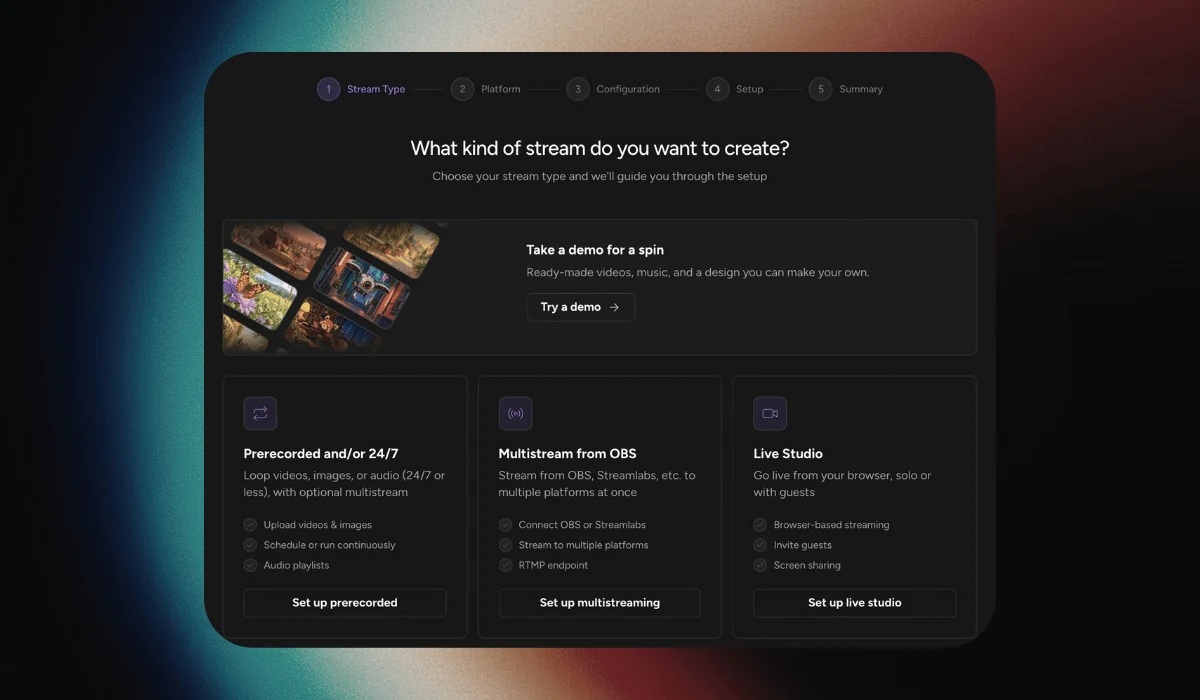
Task: Click the arrow in Try a demo button
Action: pos(614,307)
